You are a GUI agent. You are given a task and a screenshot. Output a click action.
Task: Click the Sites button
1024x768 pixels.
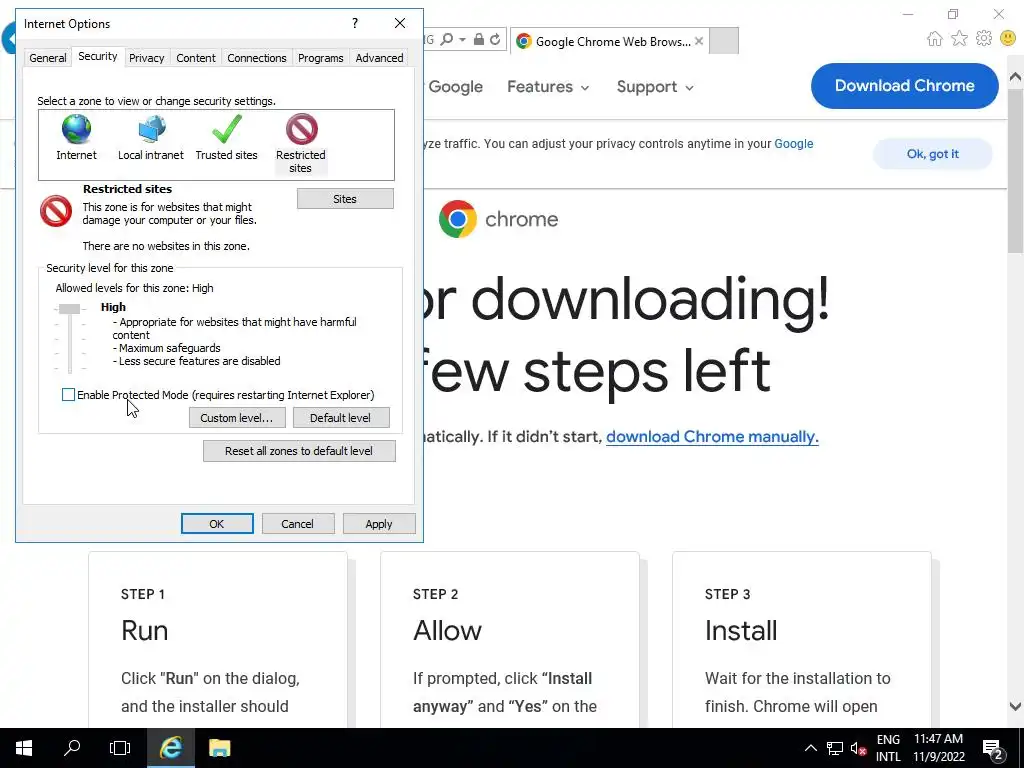click(345, 199)
